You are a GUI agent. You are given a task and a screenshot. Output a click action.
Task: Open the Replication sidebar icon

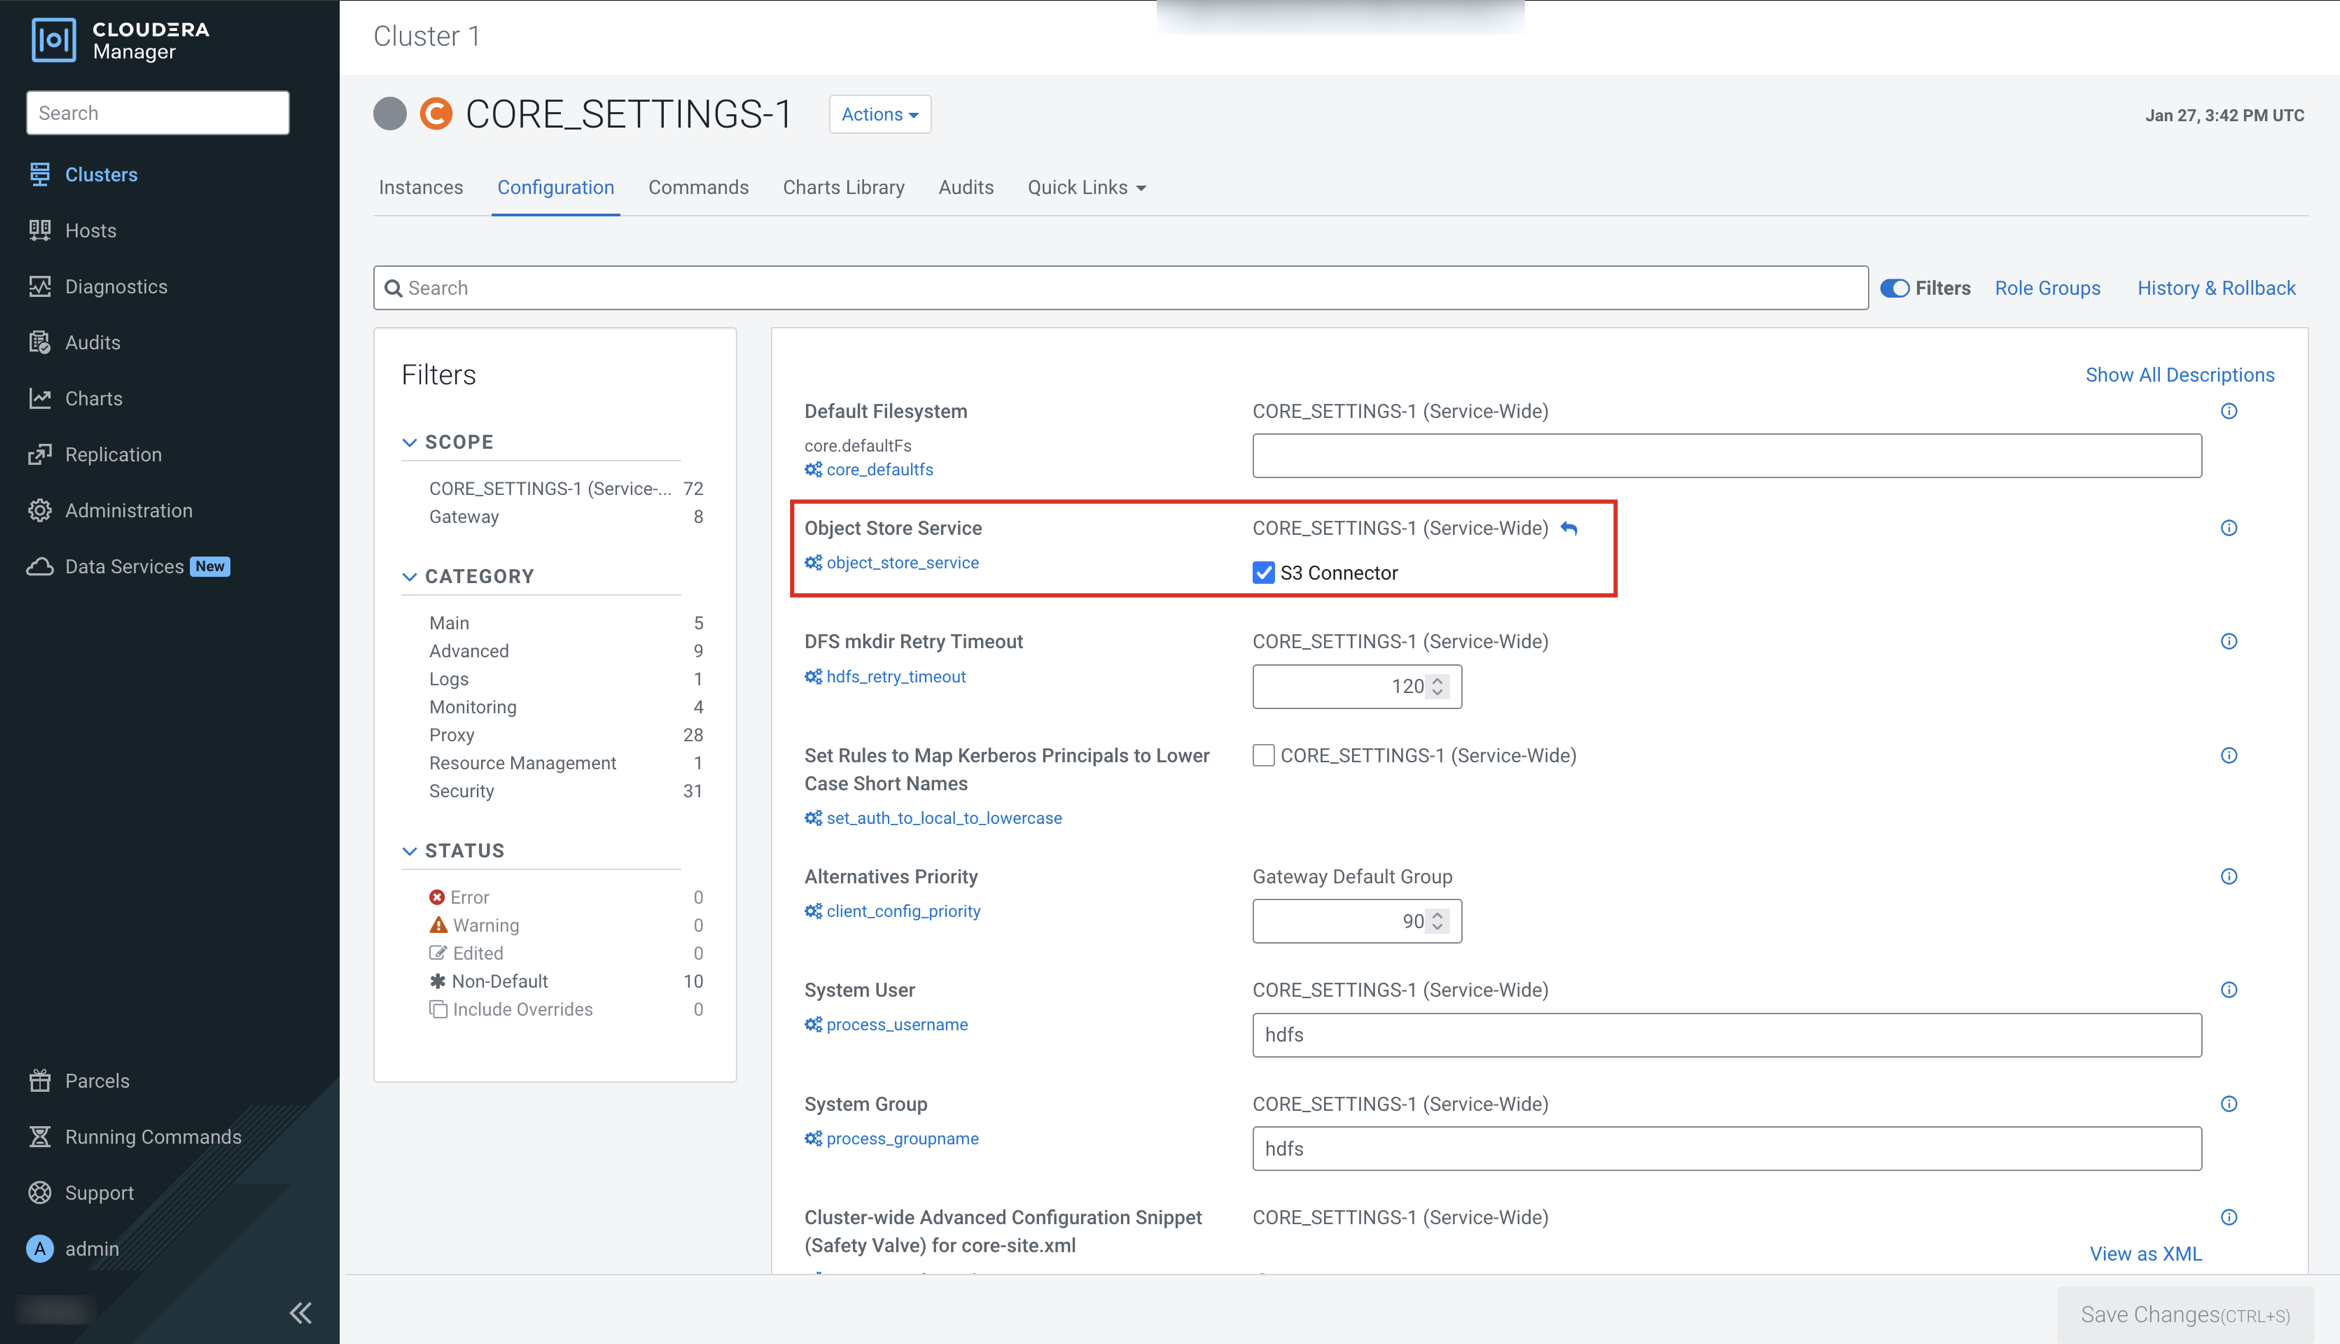click(x=40, y=454)
